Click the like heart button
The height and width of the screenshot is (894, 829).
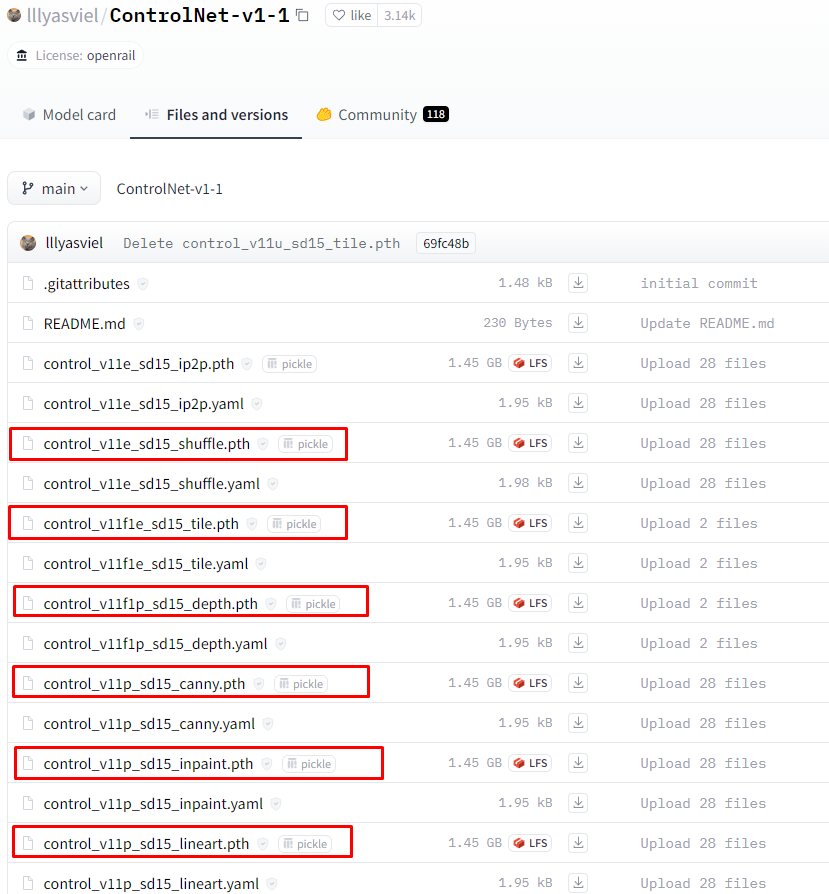coord(351,16)
